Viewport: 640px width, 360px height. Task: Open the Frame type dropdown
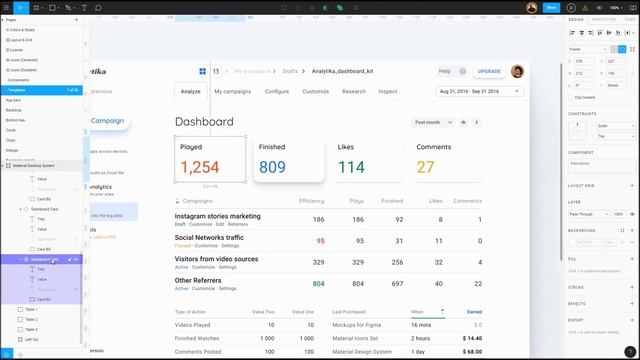588,49
